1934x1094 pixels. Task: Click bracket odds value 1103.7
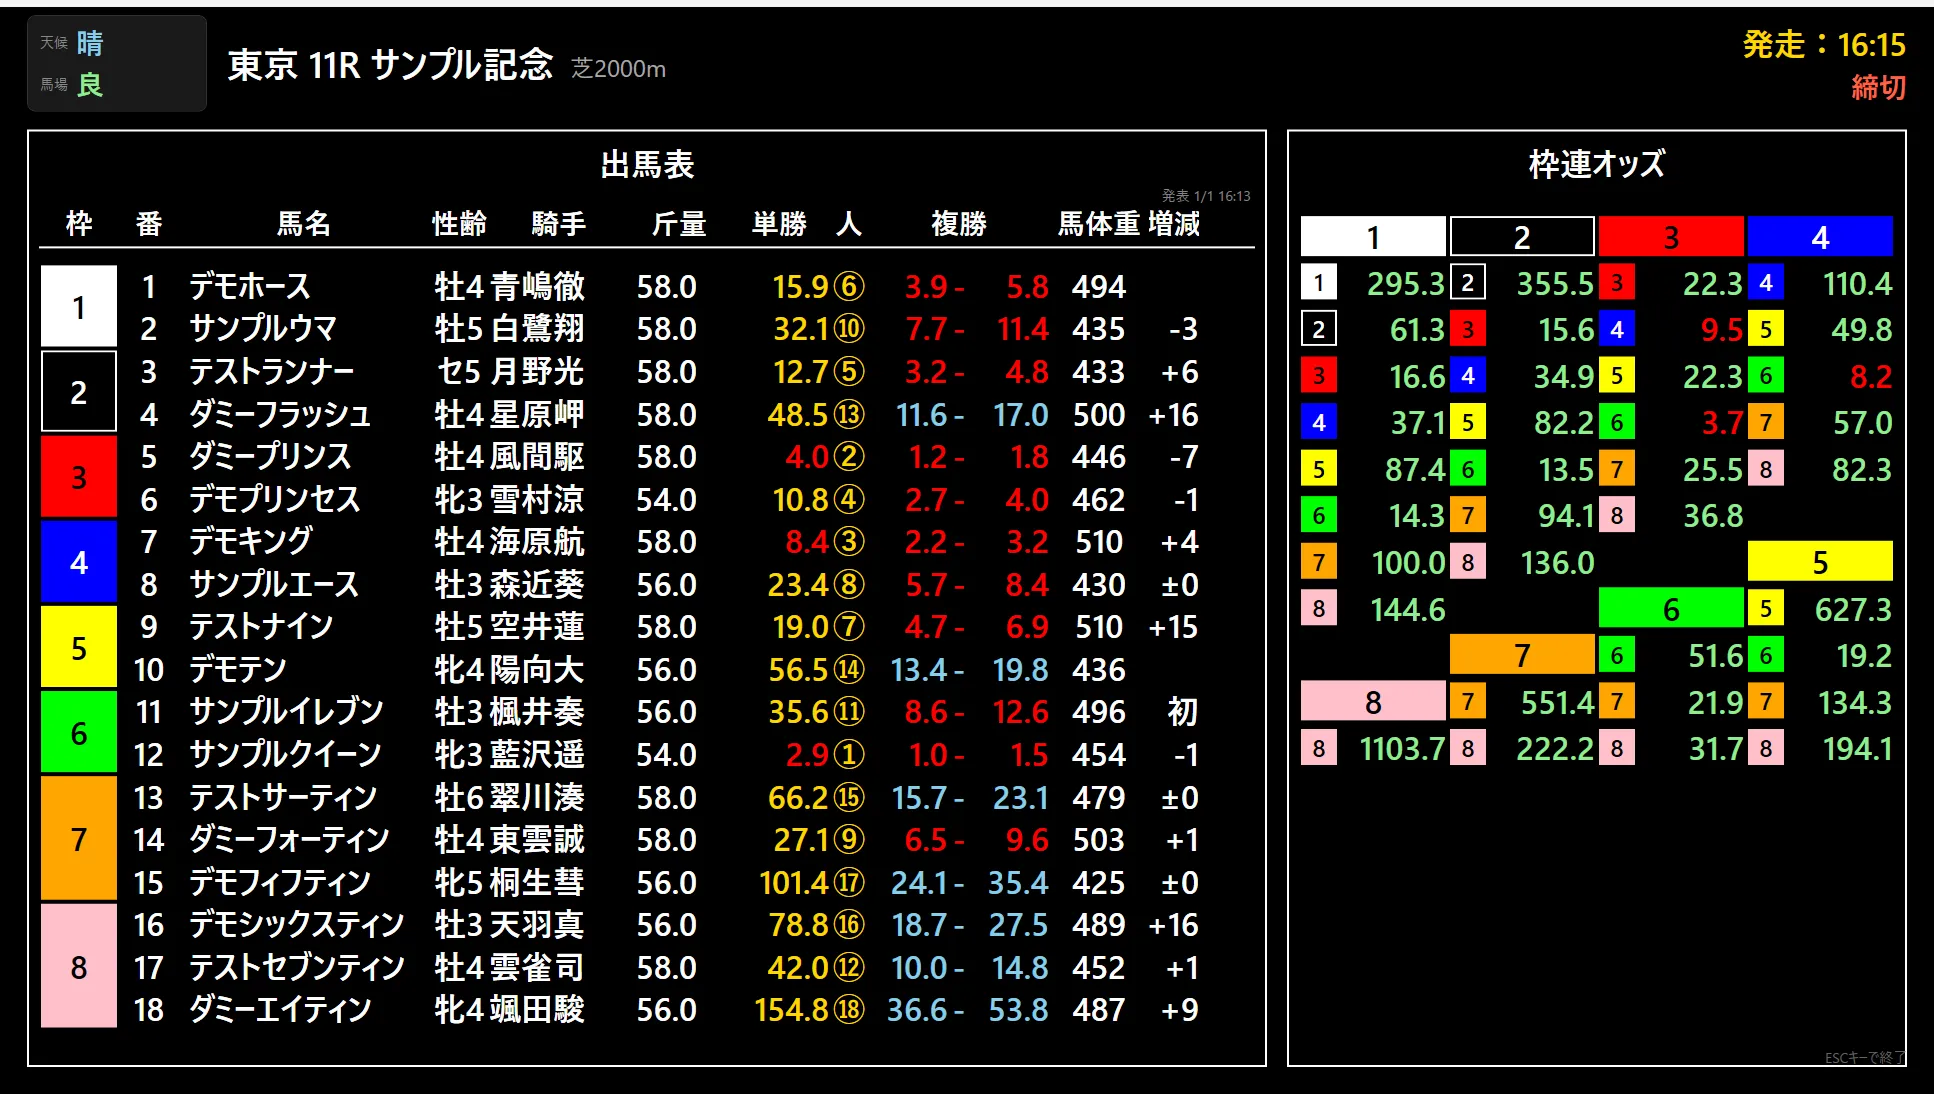[1402, 749]
